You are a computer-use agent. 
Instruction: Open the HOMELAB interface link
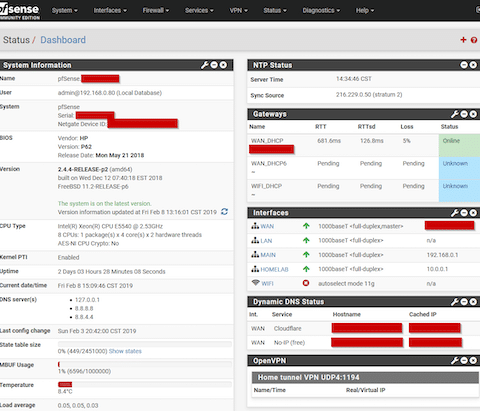[274, 269]
